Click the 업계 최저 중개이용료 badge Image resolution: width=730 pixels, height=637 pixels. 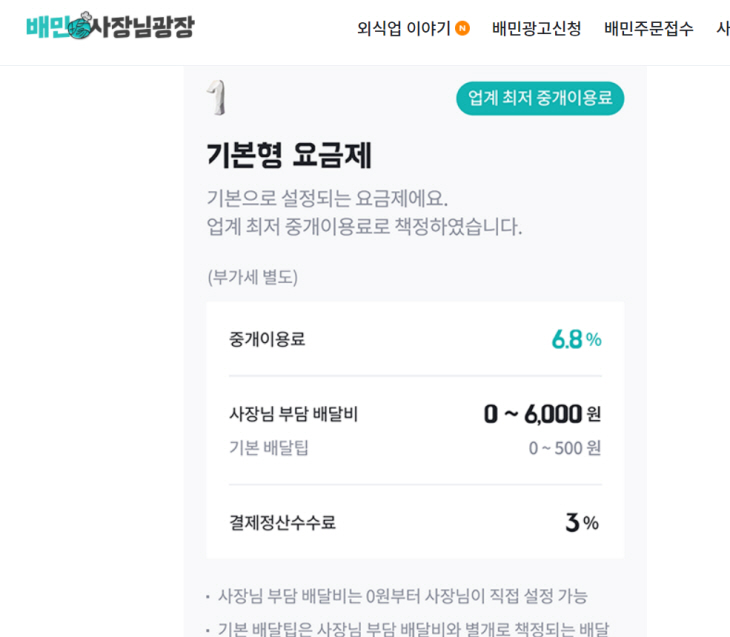(540, 98)
